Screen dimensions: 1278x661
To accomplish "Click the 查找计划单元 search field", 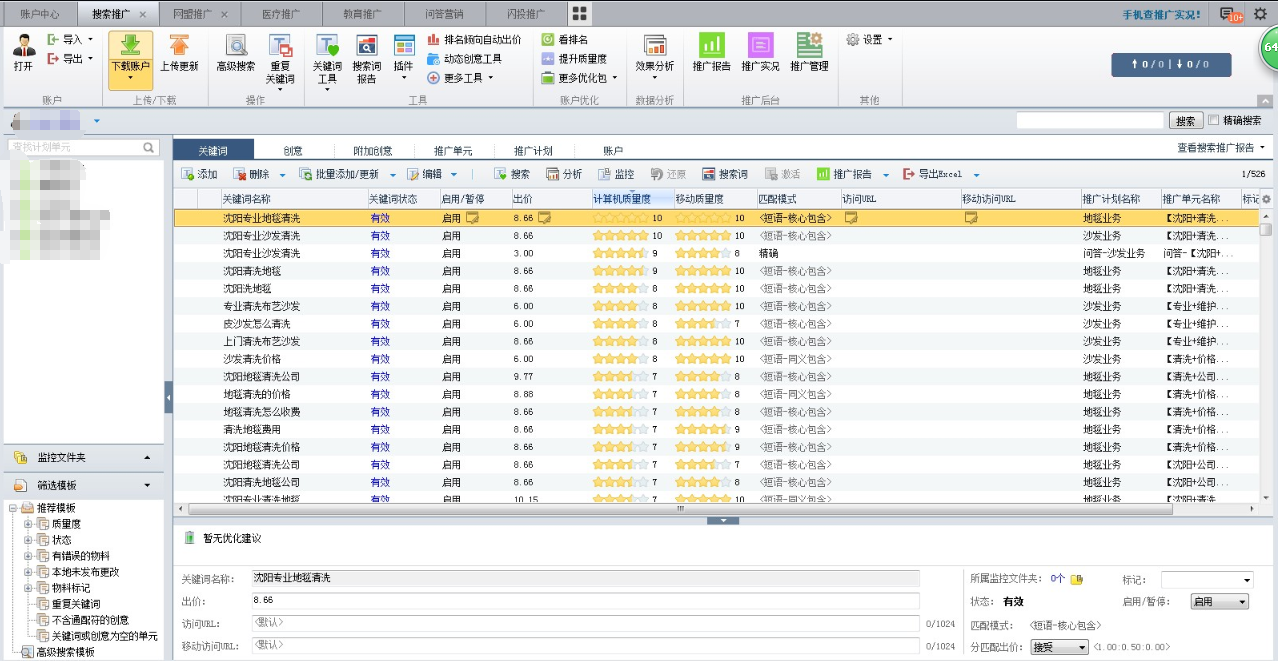I will point(75,147).
